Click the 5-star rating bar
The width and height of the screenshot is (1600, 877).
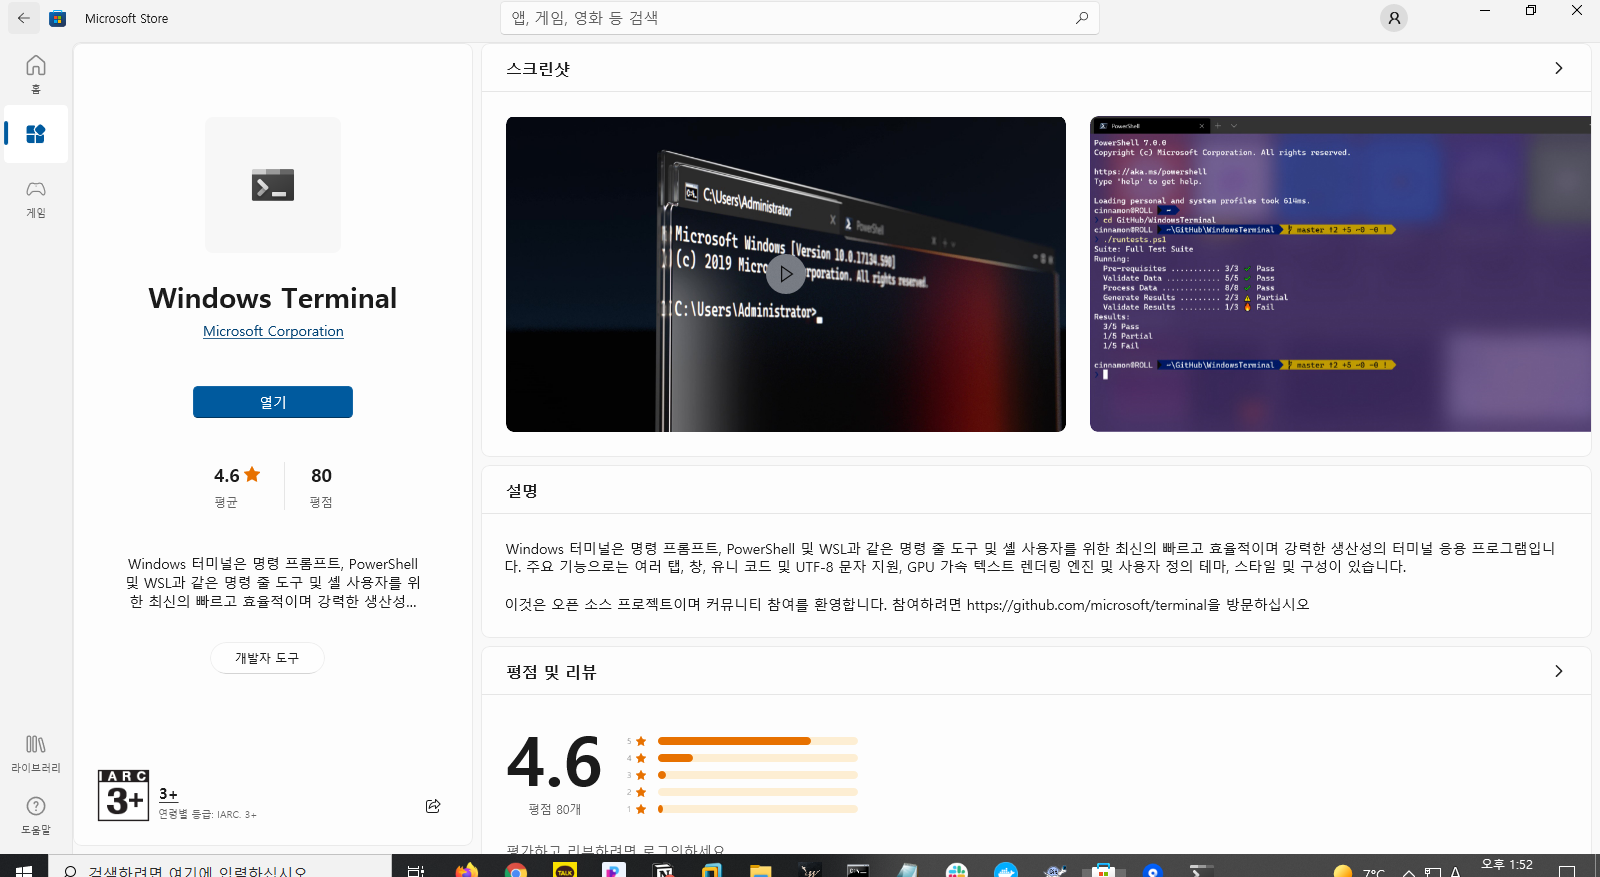click(x=757, y=741)
